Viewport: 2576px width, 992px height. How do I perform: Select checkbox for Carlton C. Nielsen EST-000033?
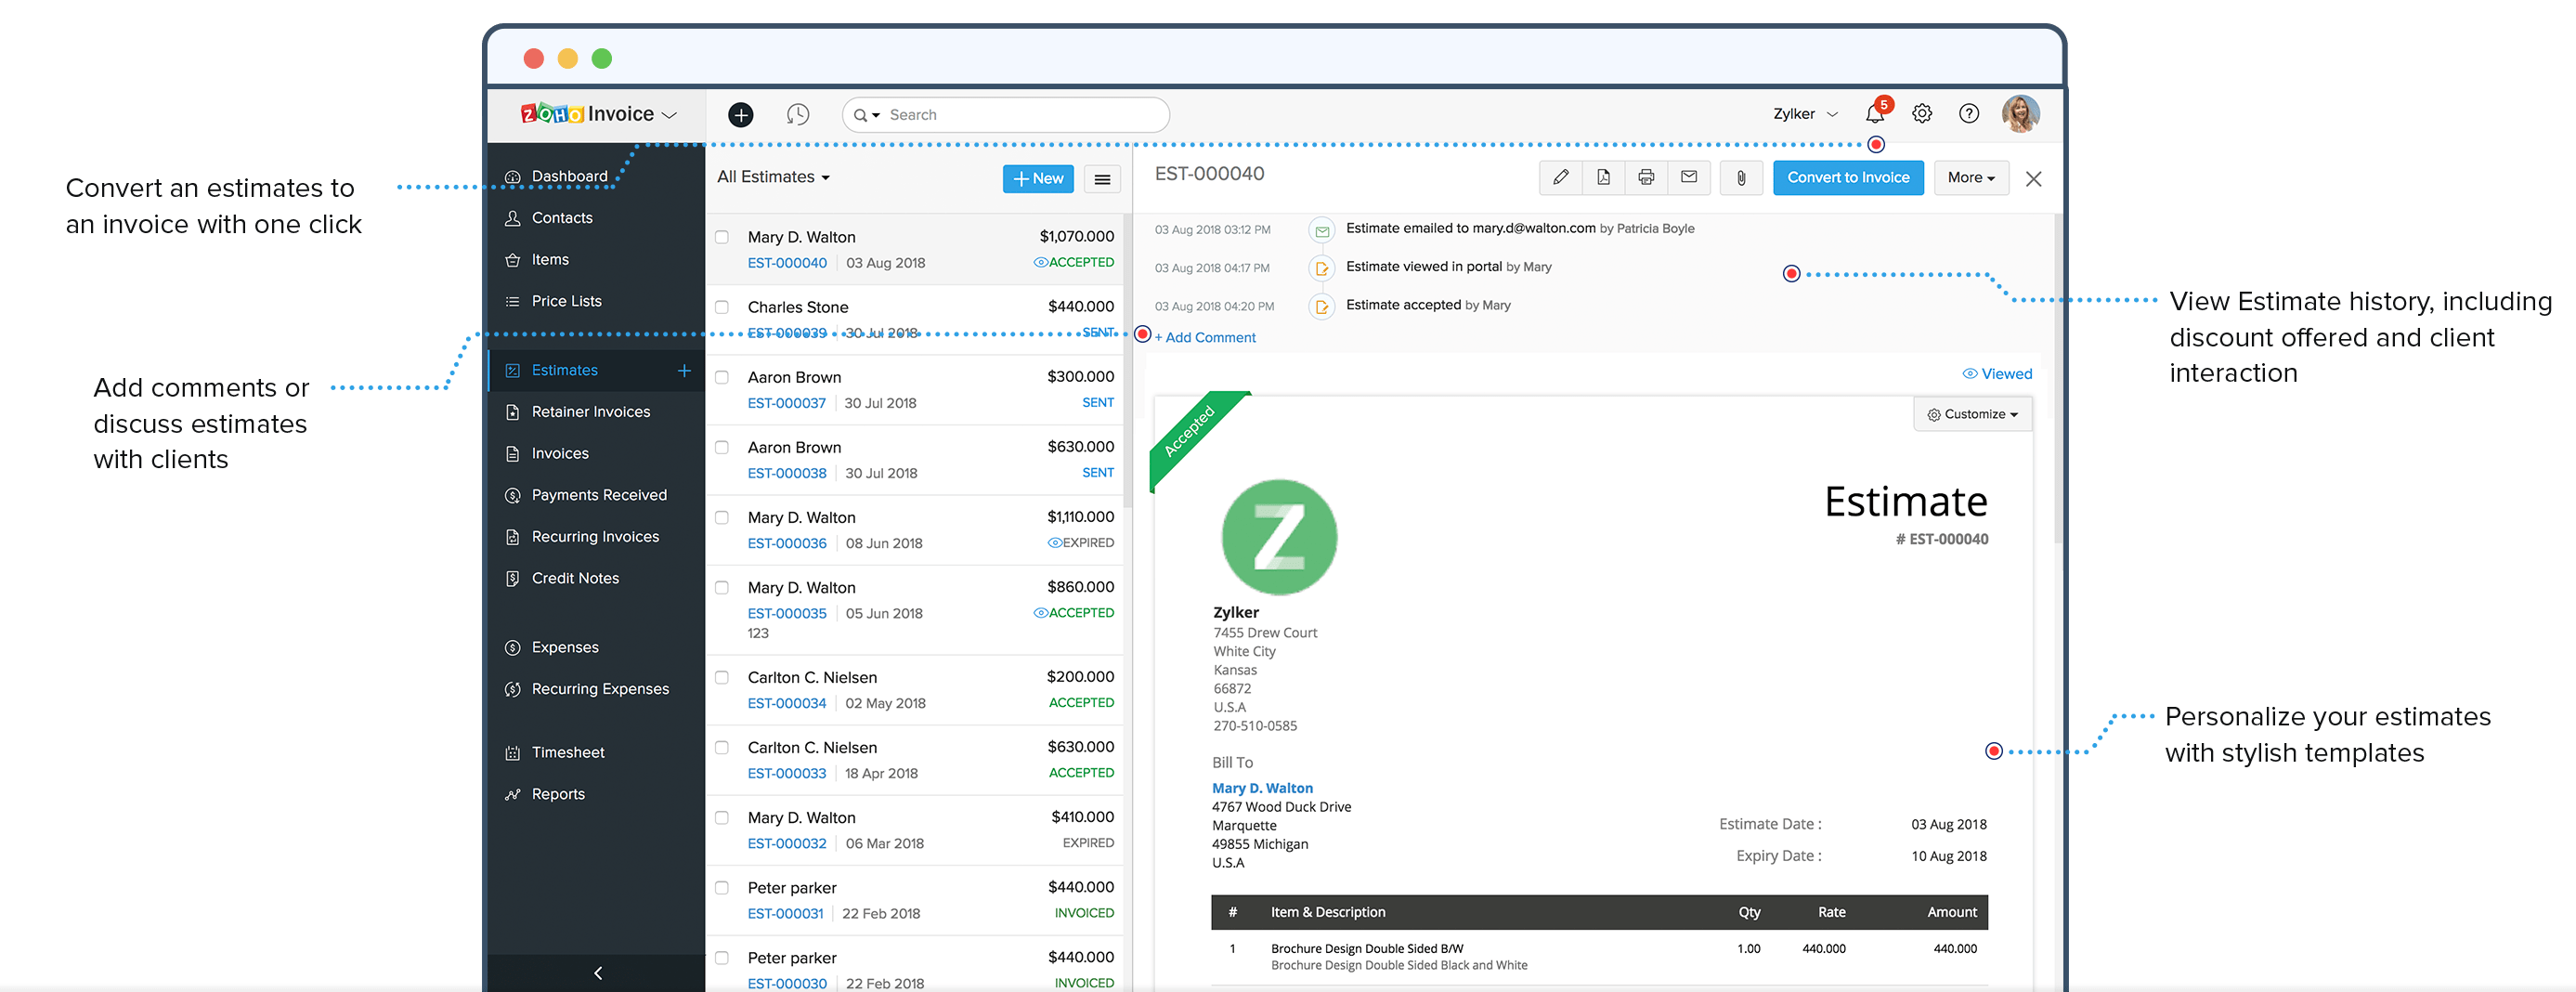722,747
